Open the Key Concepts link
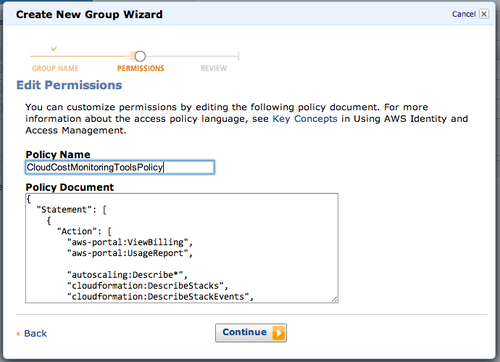Image resolution: width=500 pixels, height=362 pixels. coord(305,119)
